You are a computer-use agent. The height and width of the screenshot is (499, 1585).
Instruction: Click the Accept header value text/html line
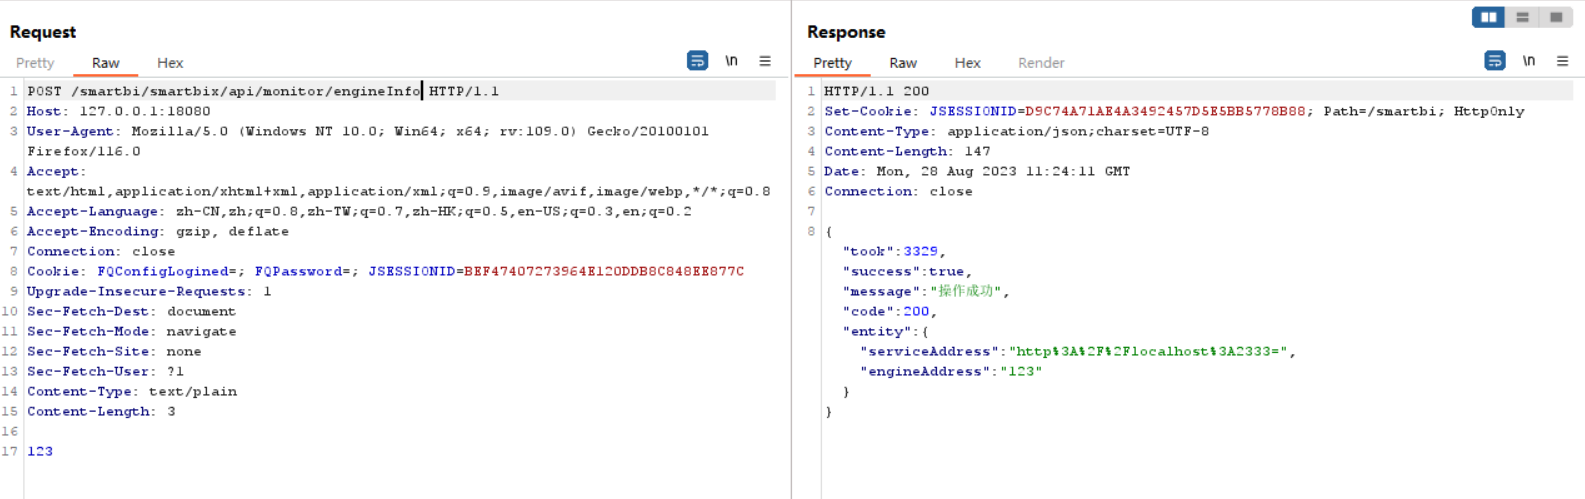point(399,191)
